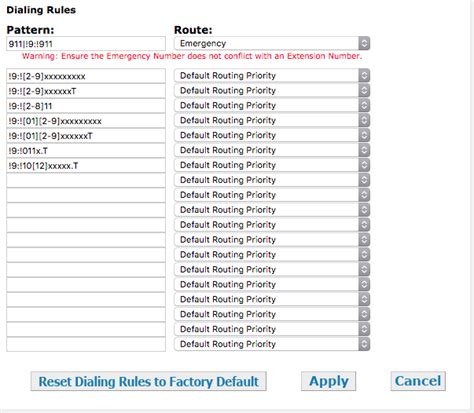Open the last Default Routing Priority dropdown

[x=272, y=344]
